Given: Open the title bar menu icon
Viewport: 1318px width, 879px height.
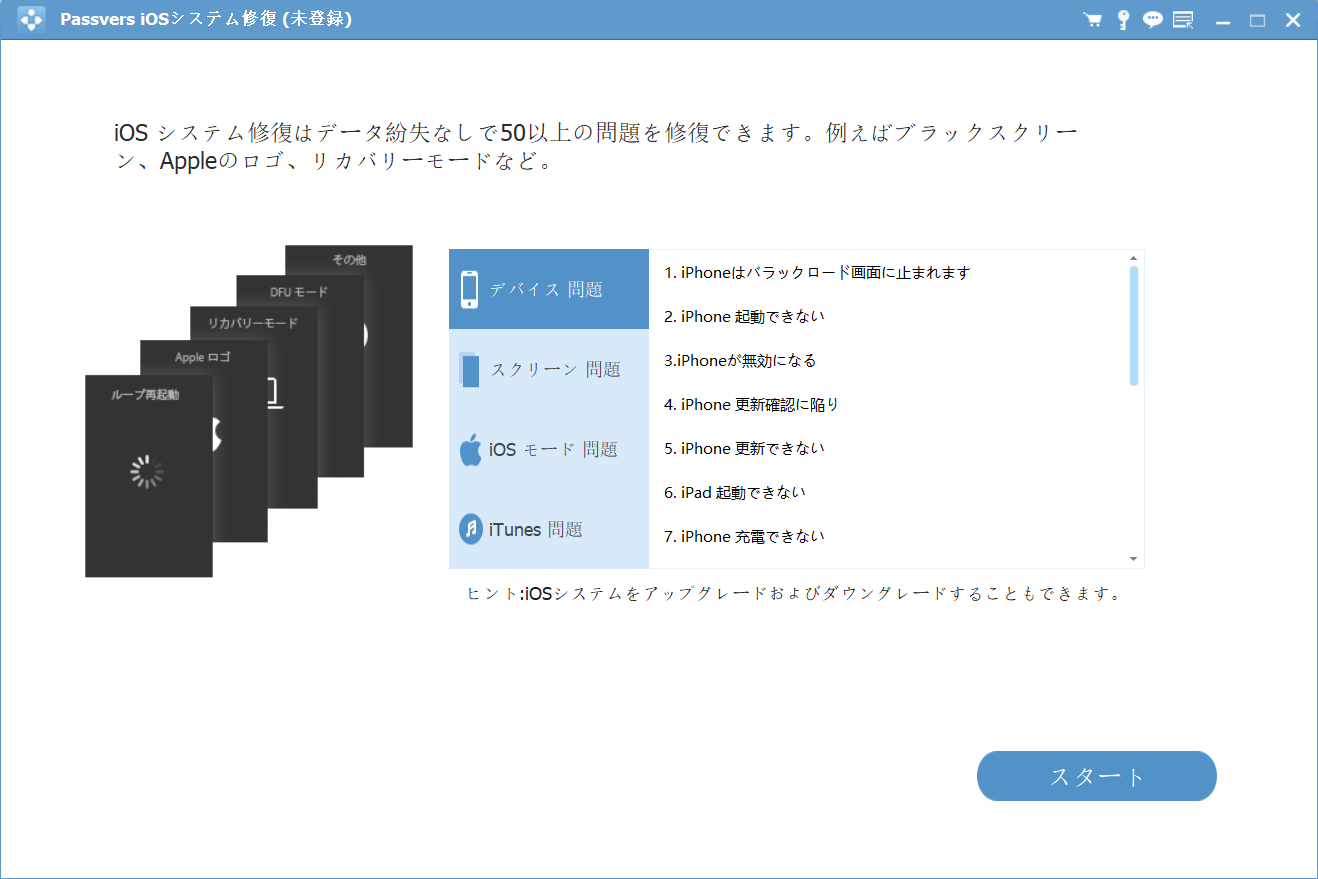Looking at the screenshot, I should 1184,20.
